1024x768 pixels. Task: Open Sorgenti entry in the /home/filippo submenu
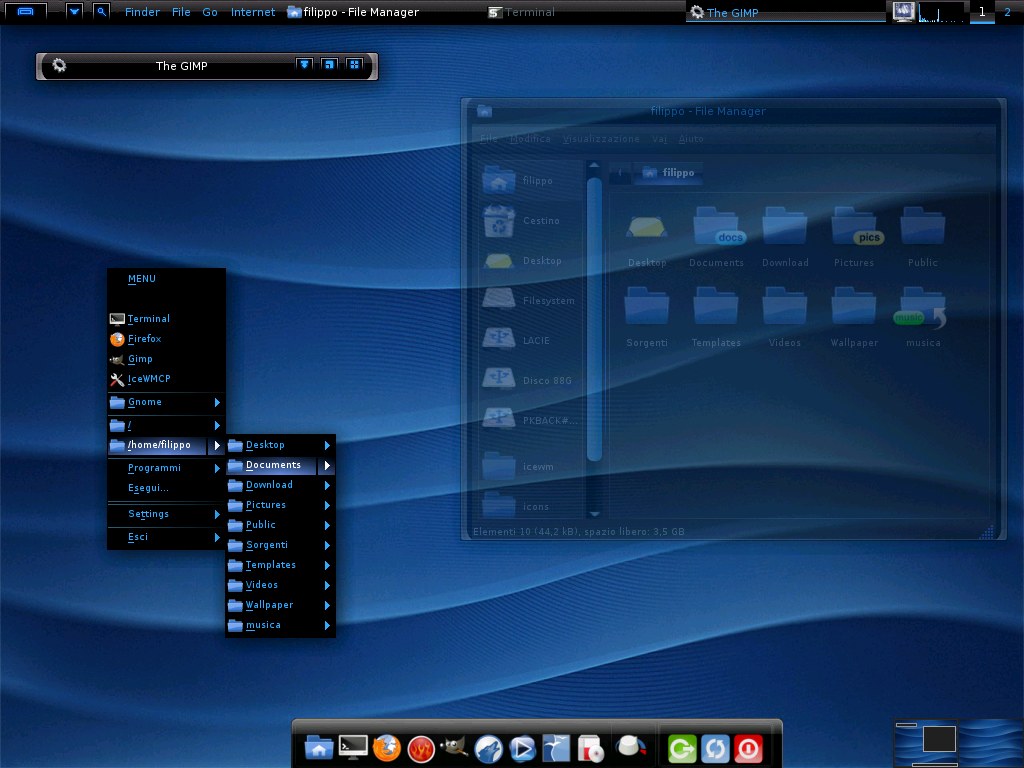tap(281, 545)
